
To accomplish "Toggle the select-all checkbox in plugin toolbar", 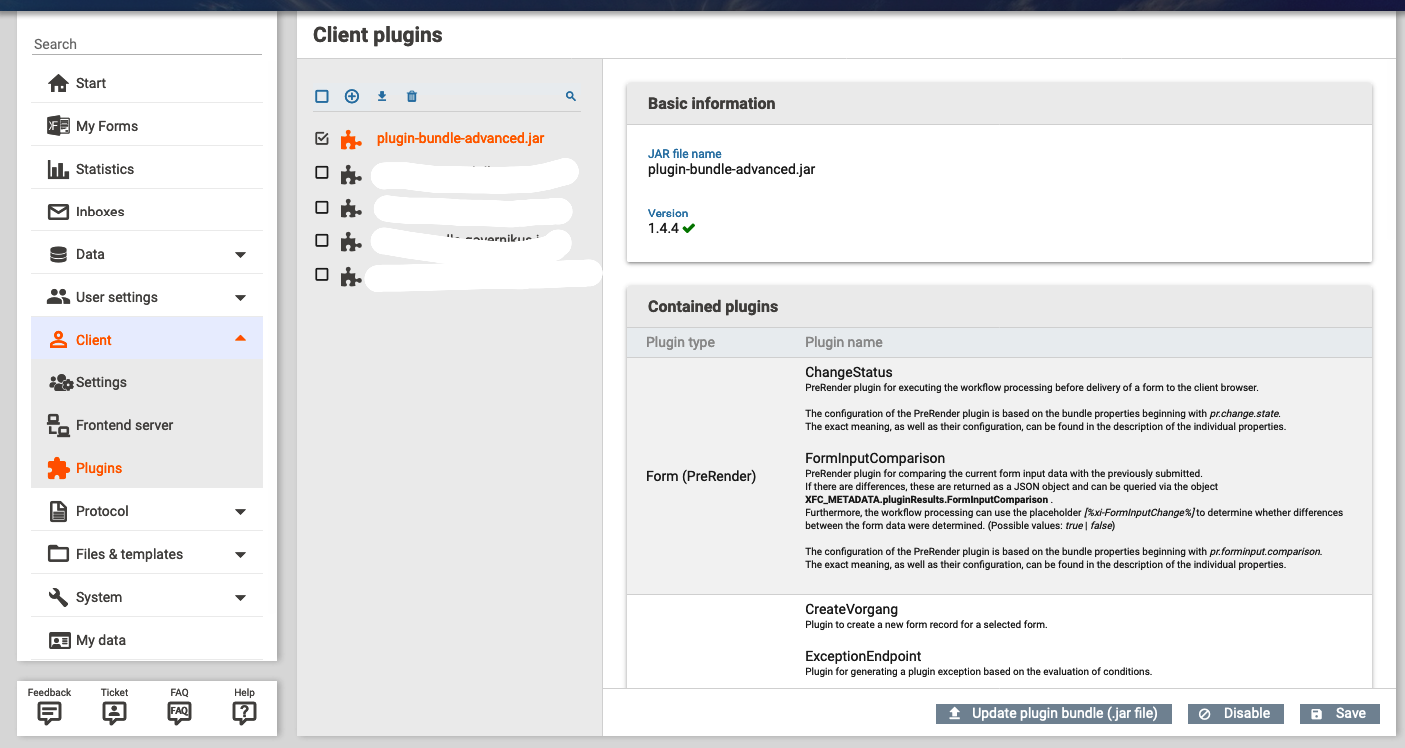I will pyautogui.click(x=322, y=97).
